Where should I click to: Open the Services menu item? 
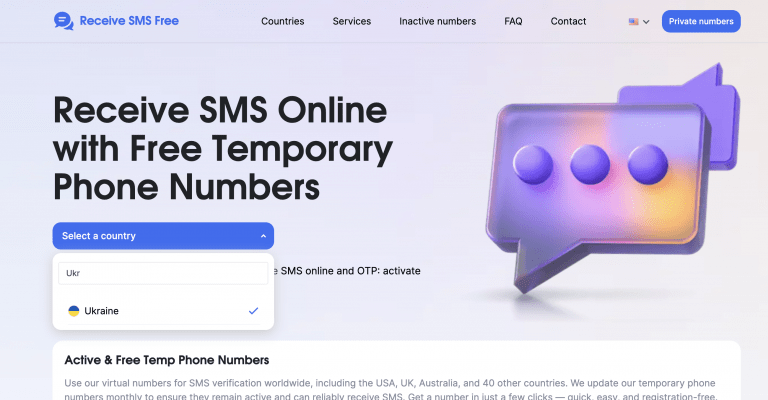[352, 21]
